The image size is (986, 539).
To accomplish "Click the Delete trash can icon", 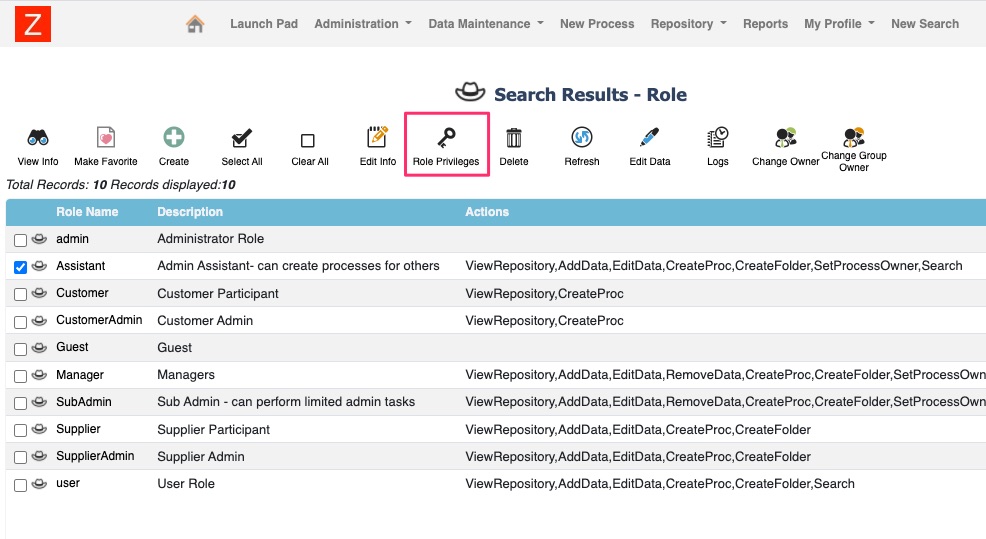I will 514,137.
